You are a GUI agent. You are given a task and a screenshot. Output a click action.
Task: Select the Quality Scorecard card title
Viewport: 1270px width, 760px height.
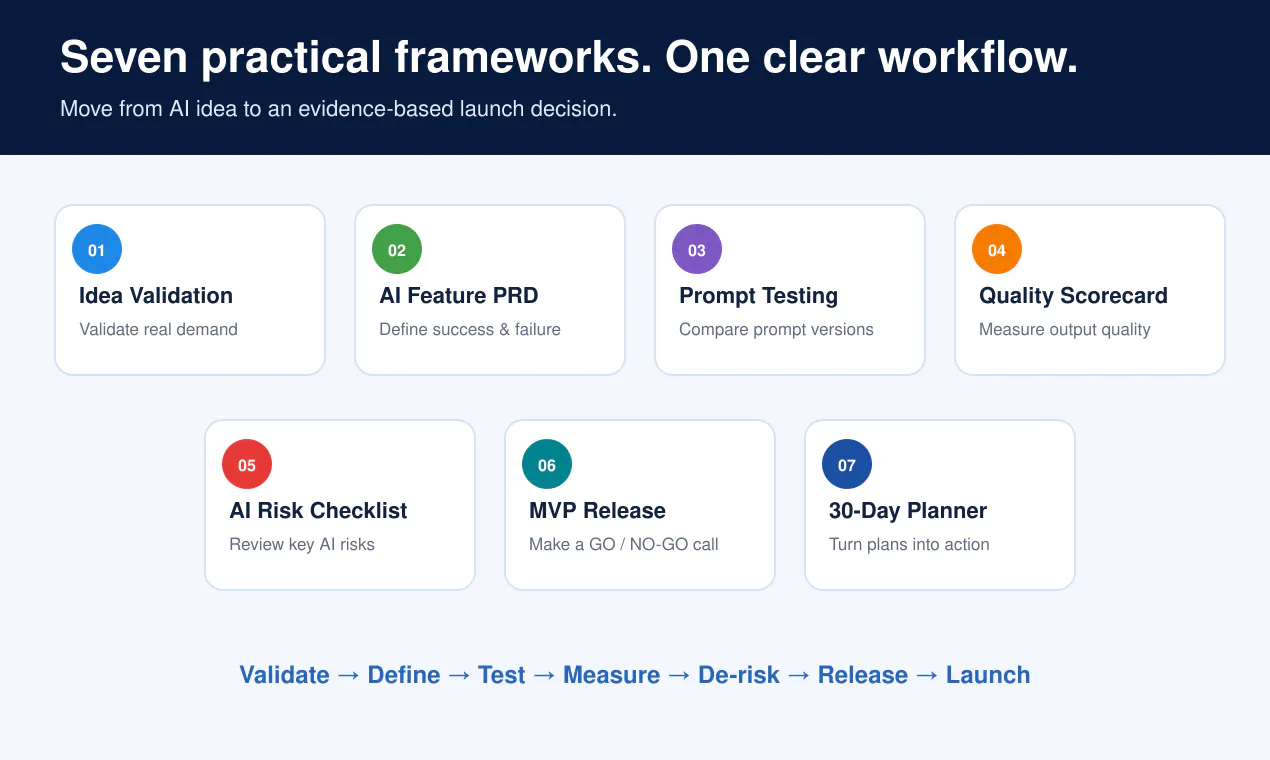(1074, 296)
